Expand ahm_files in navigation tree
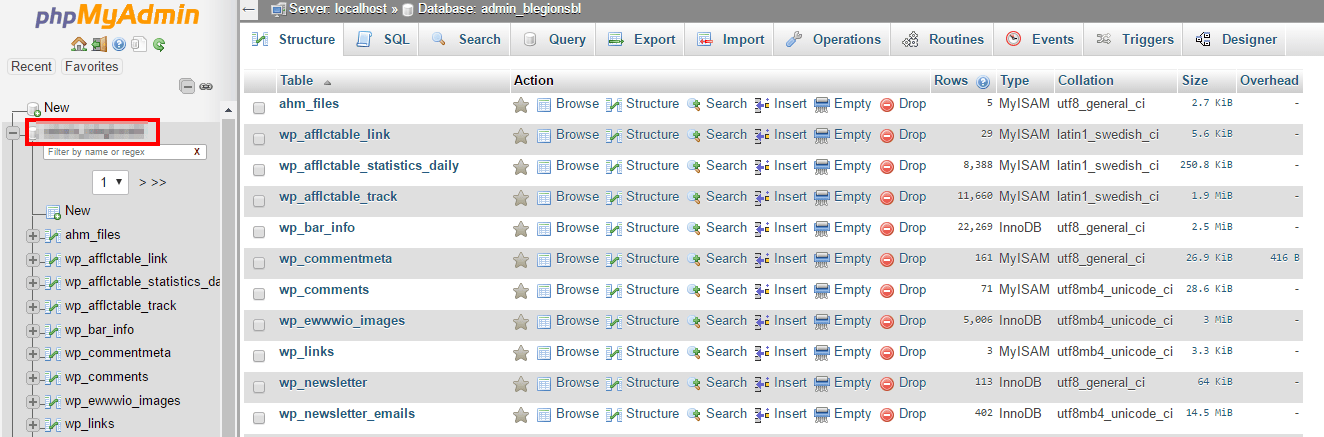 tap(33, 235)
